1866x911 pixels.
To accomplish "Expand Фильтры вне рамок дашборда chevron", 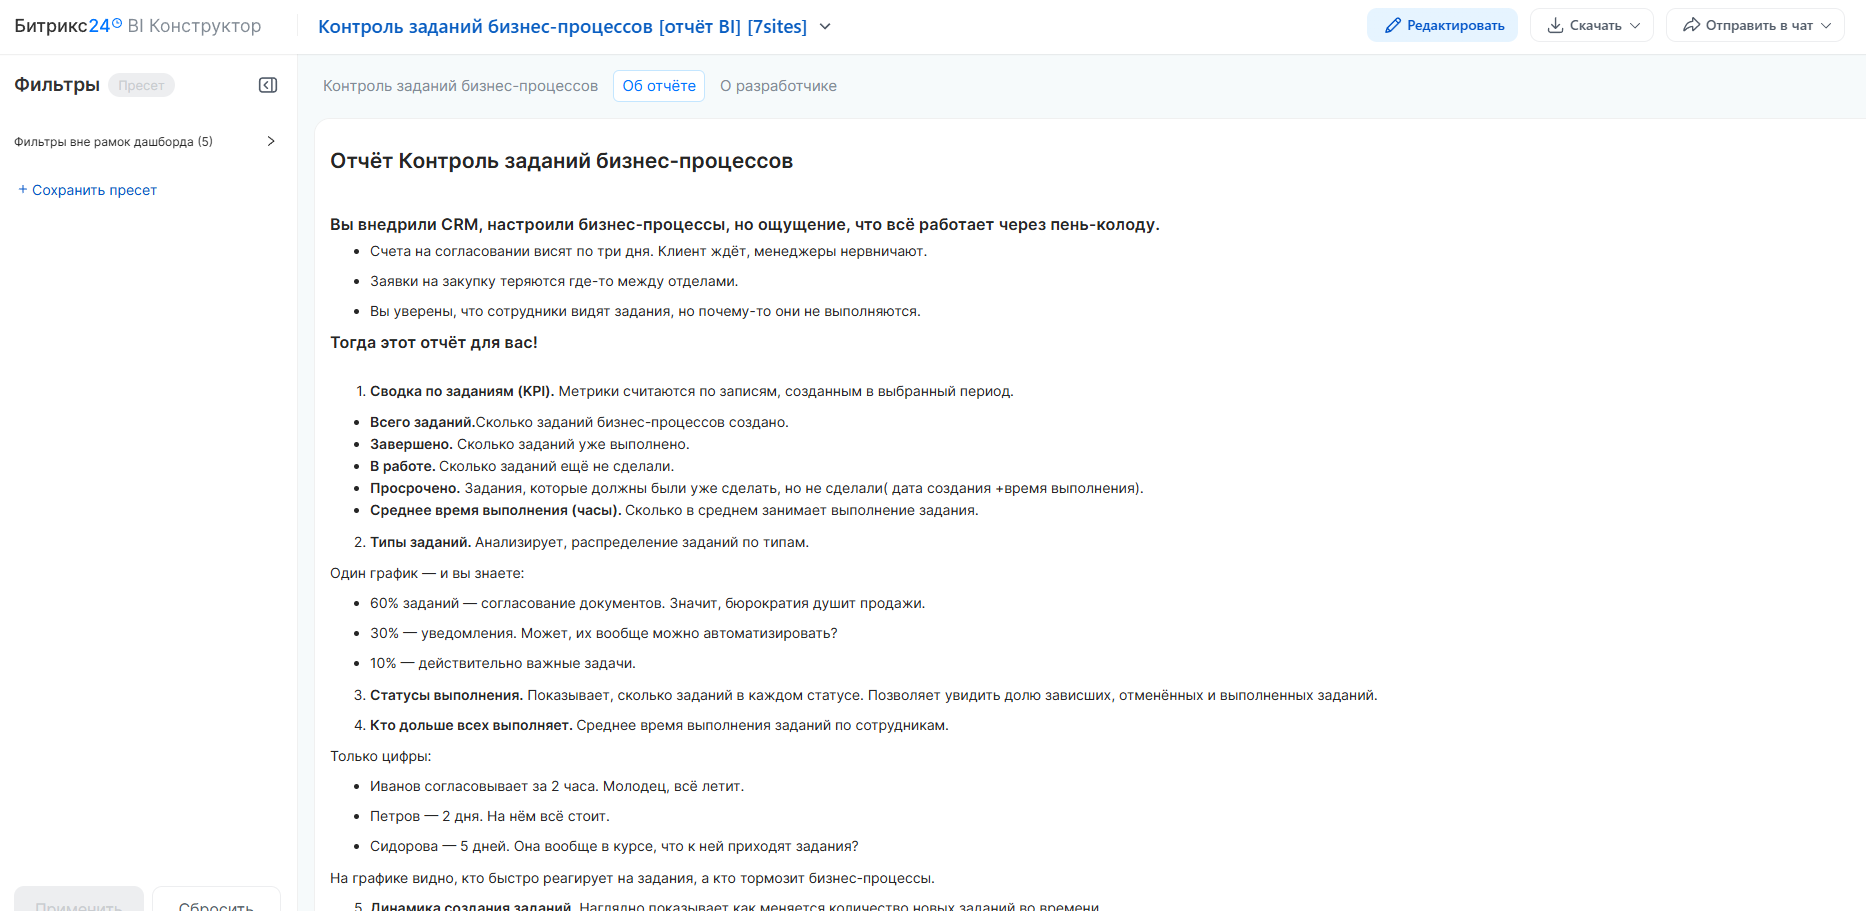I will pos(271,141).
